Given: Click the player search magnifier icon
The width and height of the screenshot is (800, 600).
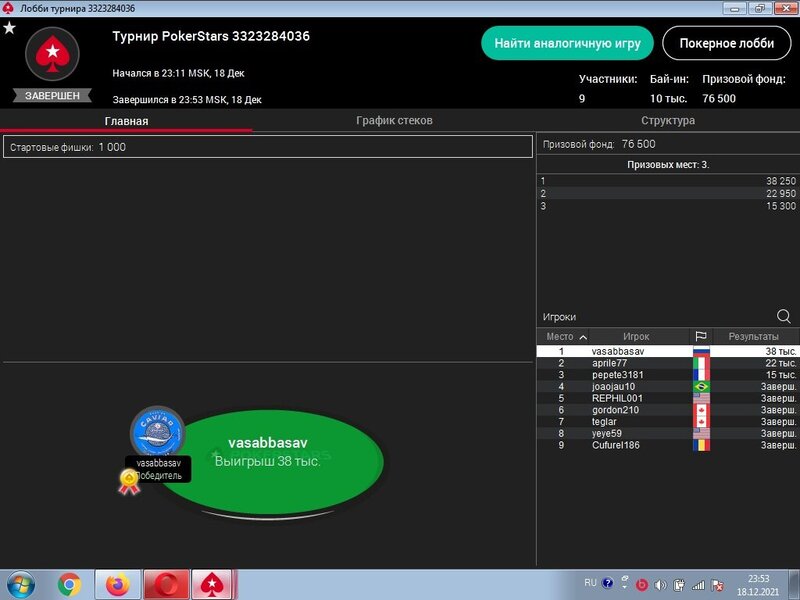Looking at the screenshot, I should (x=783, y=316).
